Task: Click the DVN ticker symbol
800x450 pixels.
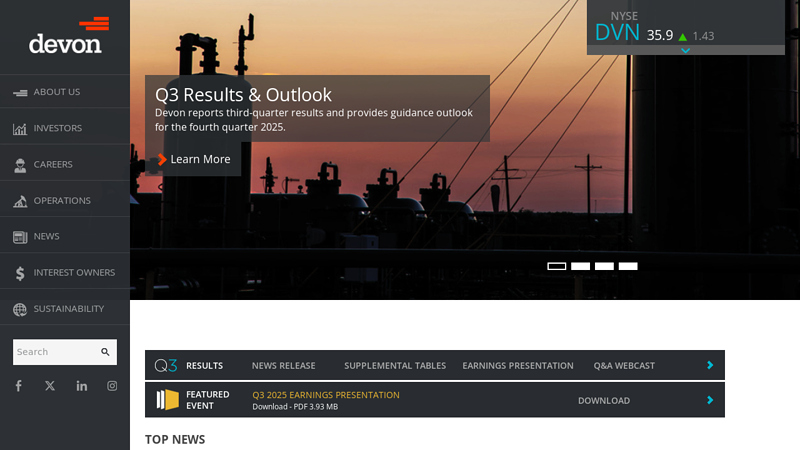Action: point(617,33)
